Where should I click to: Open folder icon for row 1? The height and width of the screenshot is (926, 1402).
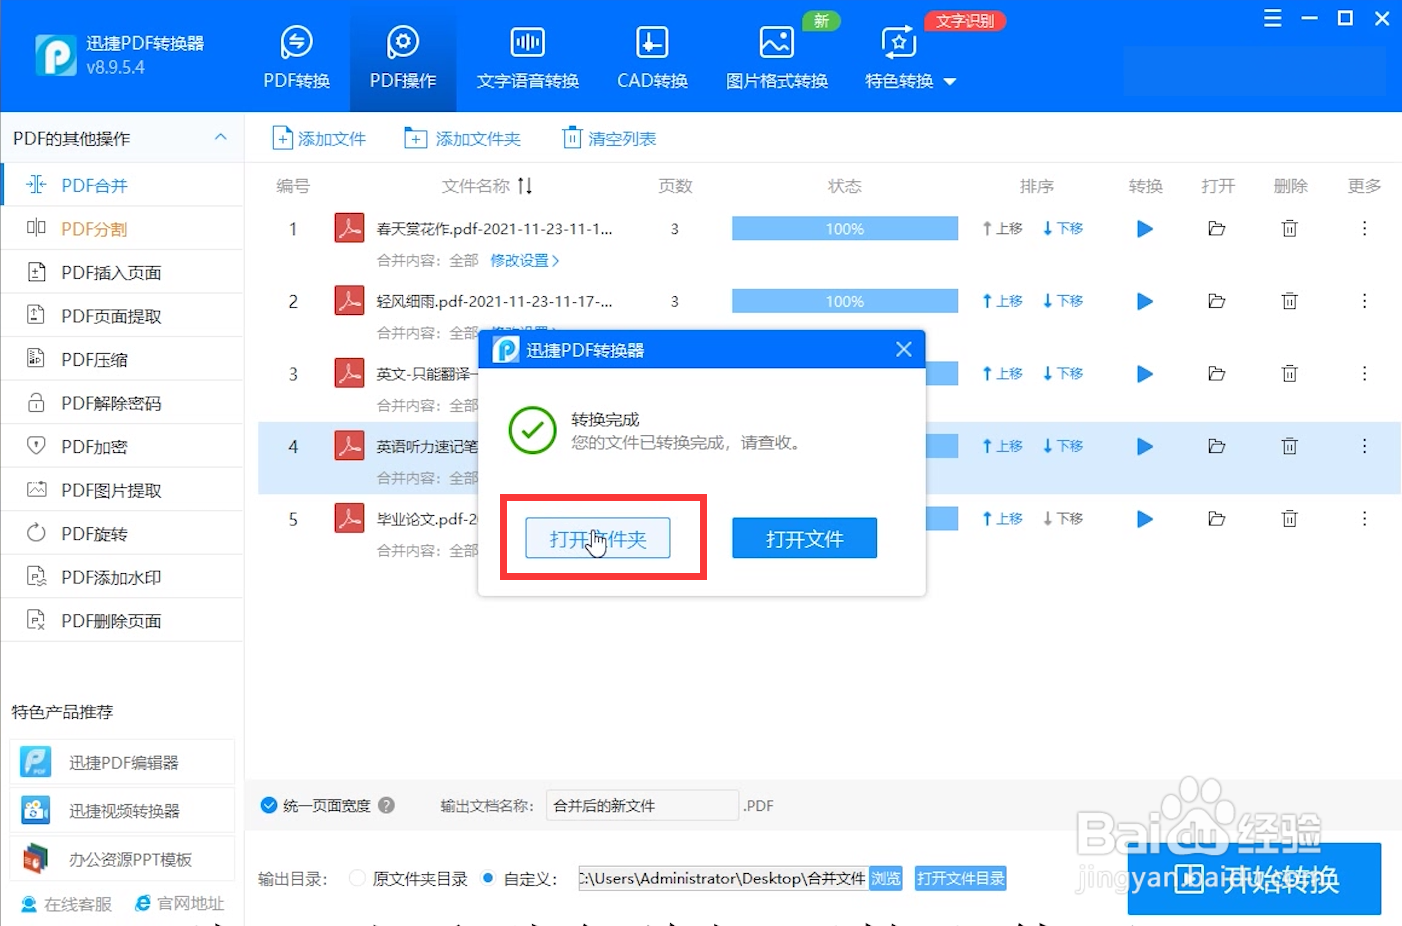pos(1217,229)
